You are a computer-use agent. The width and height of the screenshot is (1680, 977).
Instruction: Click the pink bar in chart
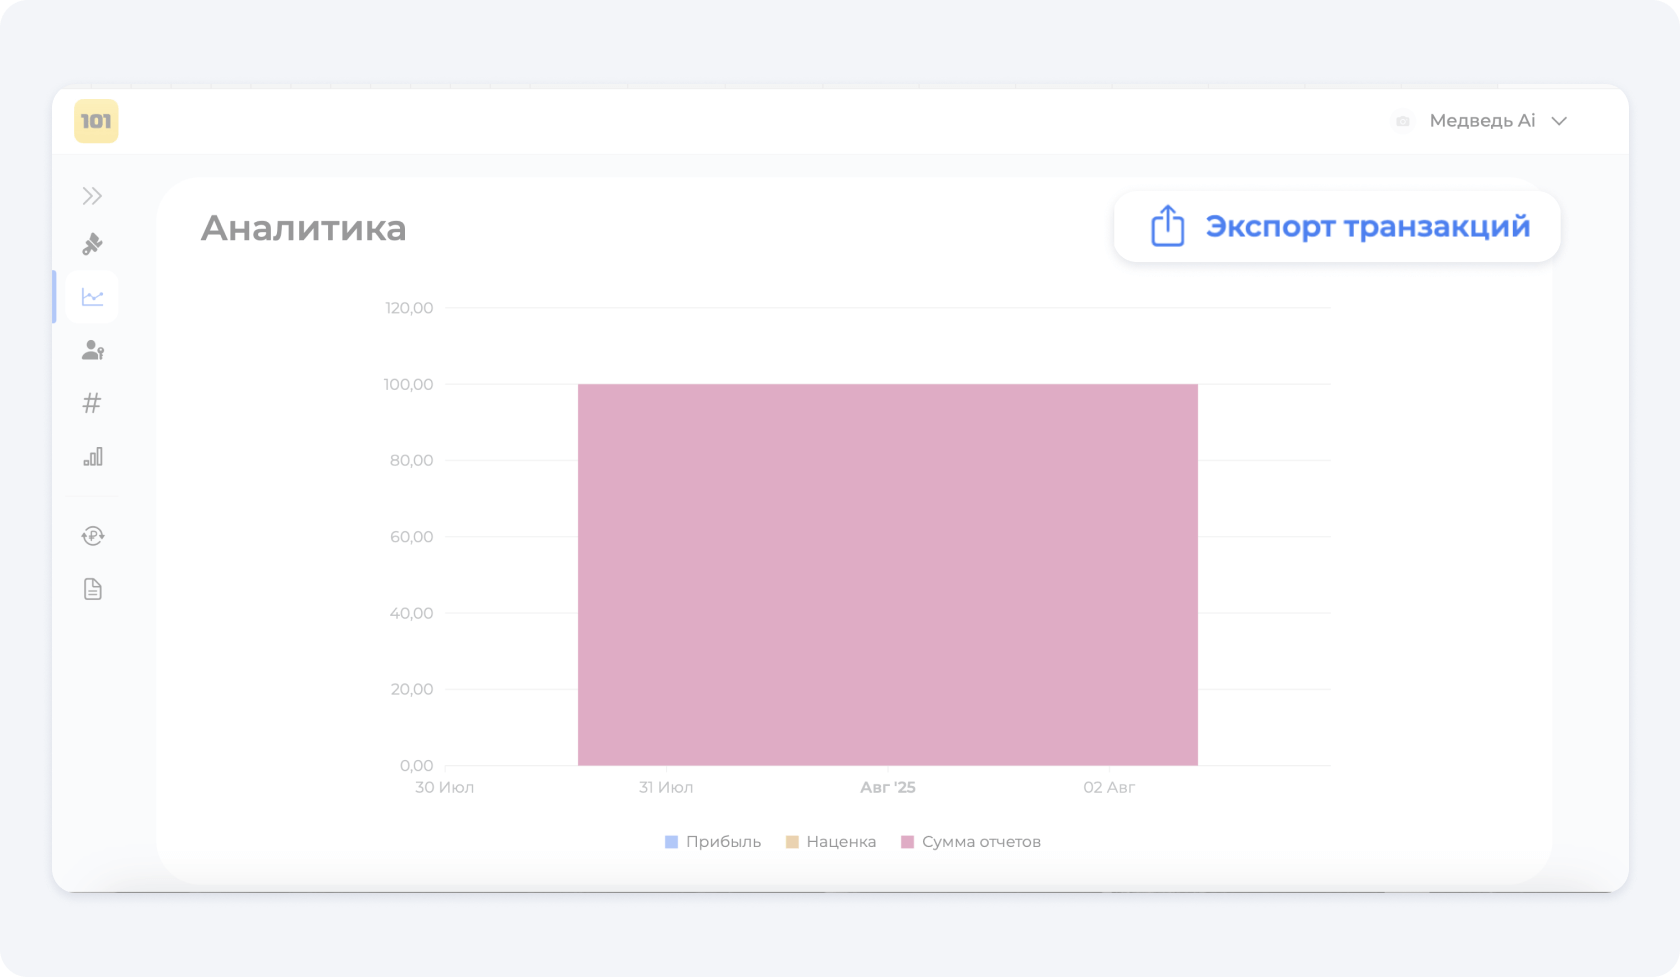click(887, 575)
